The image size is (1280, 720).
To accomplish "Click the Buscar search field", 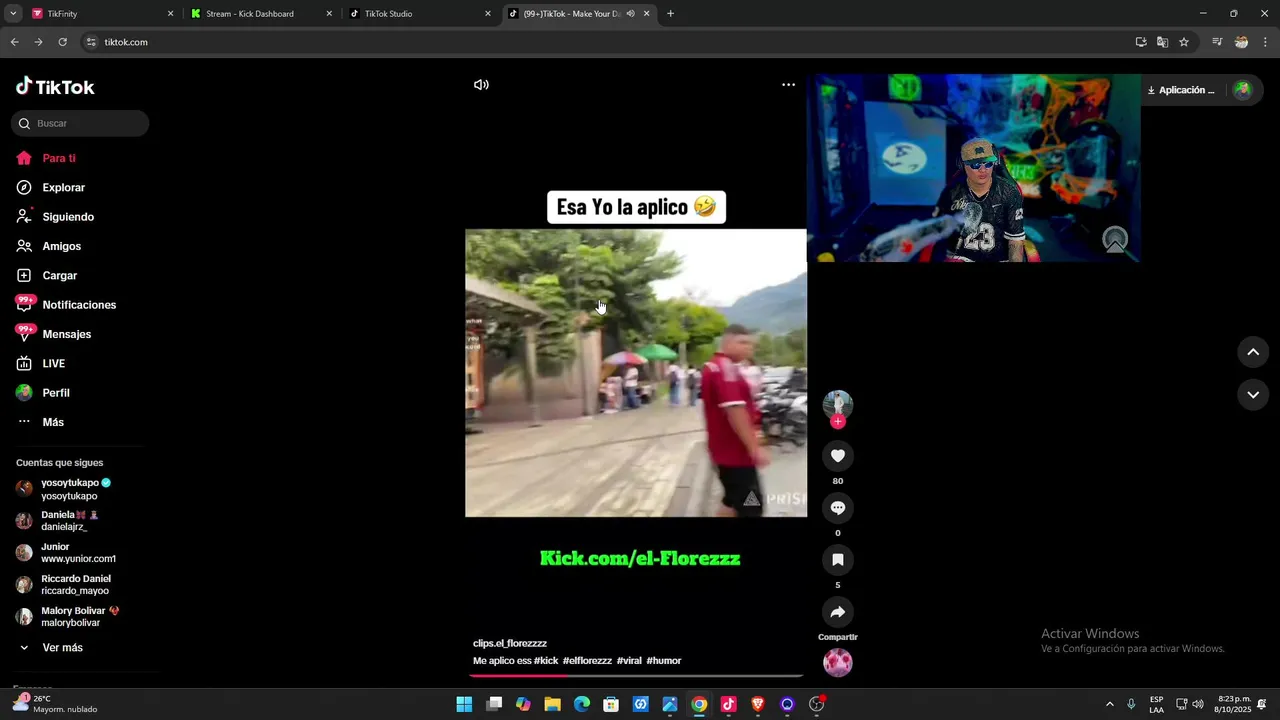I will coord(80,123).
